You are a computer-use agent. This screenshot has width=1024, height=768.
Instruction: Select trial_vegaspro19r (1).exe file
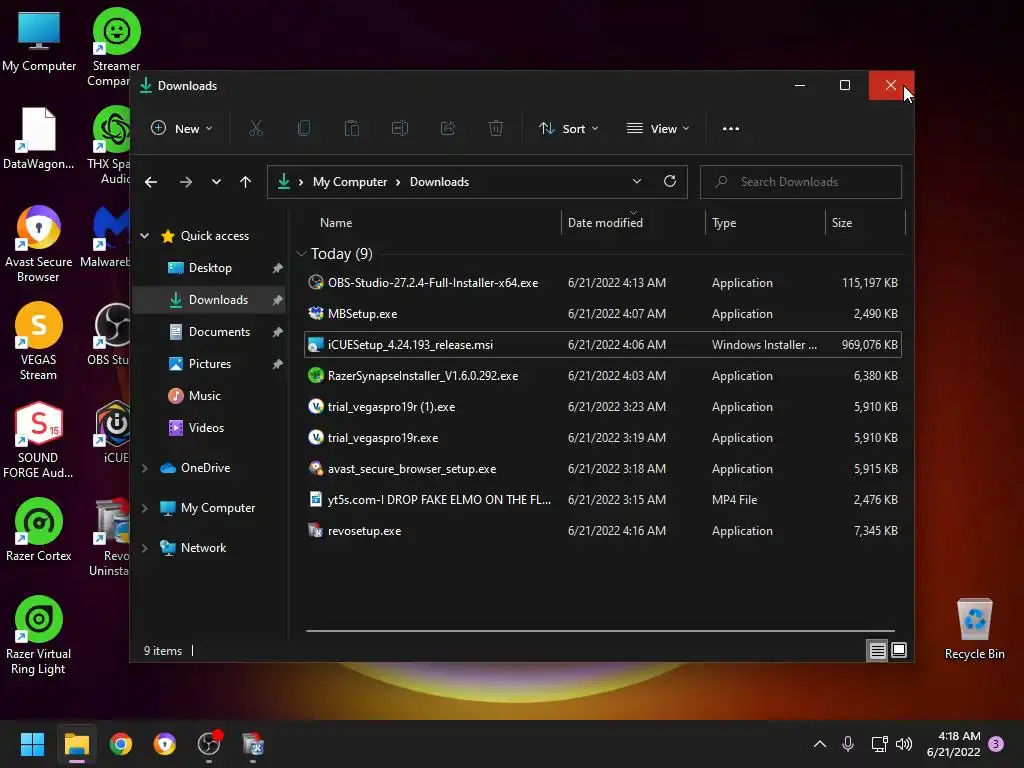603,407
